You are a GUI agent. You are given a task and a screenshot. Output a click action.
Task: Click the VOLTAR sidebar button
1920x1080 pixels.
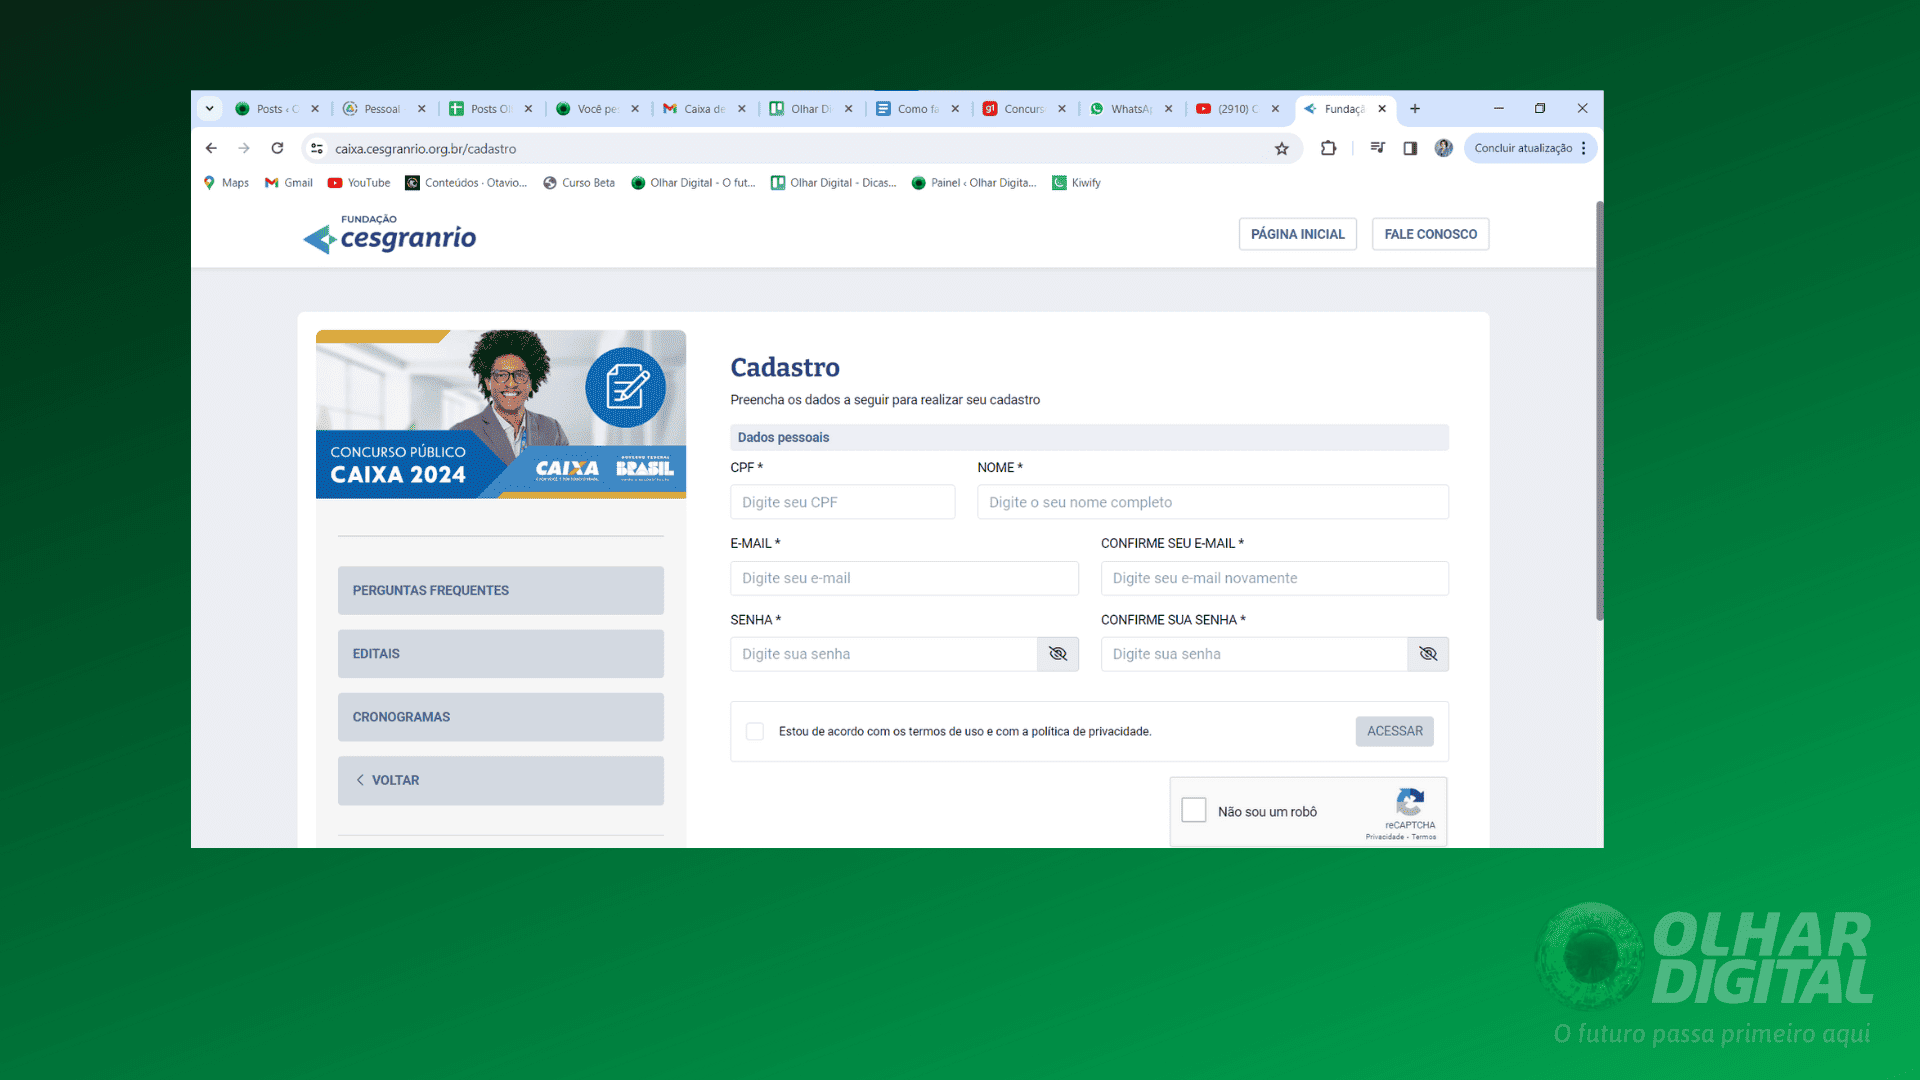(x=501, y=780)
